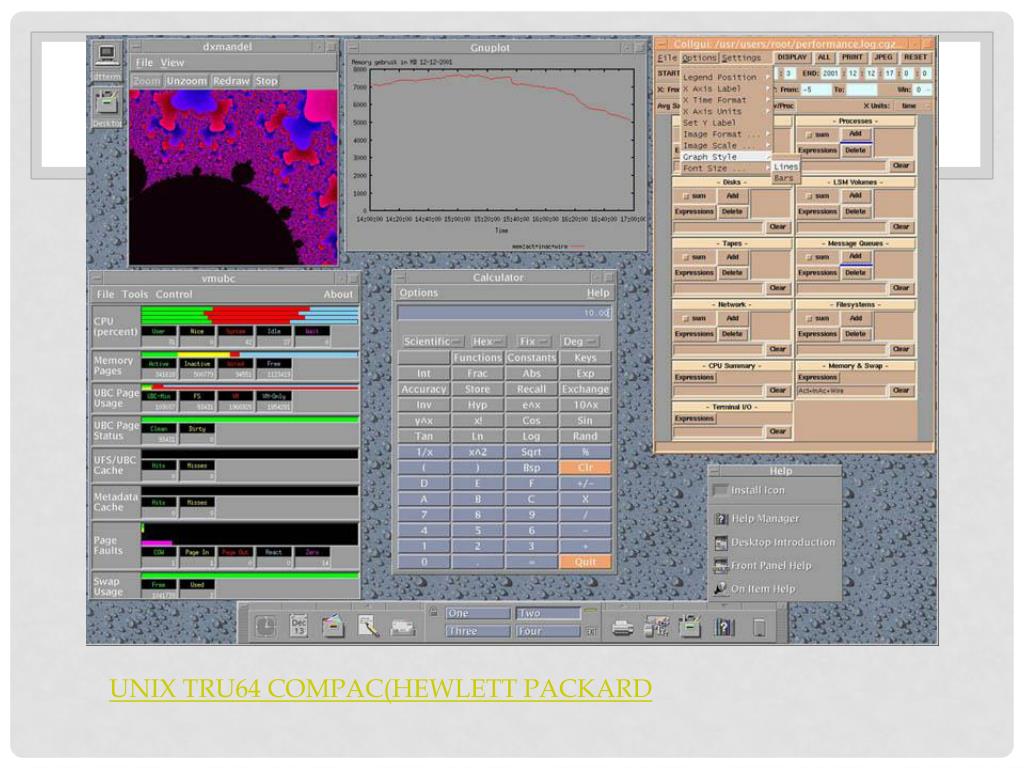Toggle the sum checkbox under Filesystems
The height and width of the screenshot is (768, 1024).
pyautogui.click(x=809, y=319)
